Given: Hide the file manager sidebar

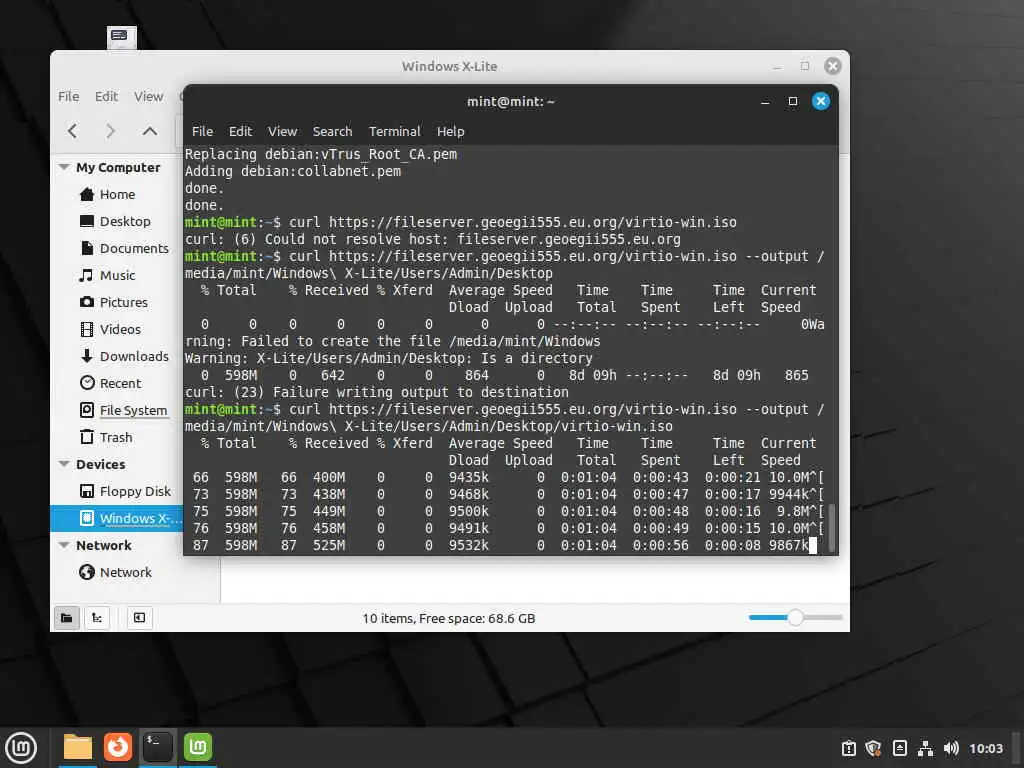Looking at the screenshot, I should pyautogui.click(x=139, y=618).
